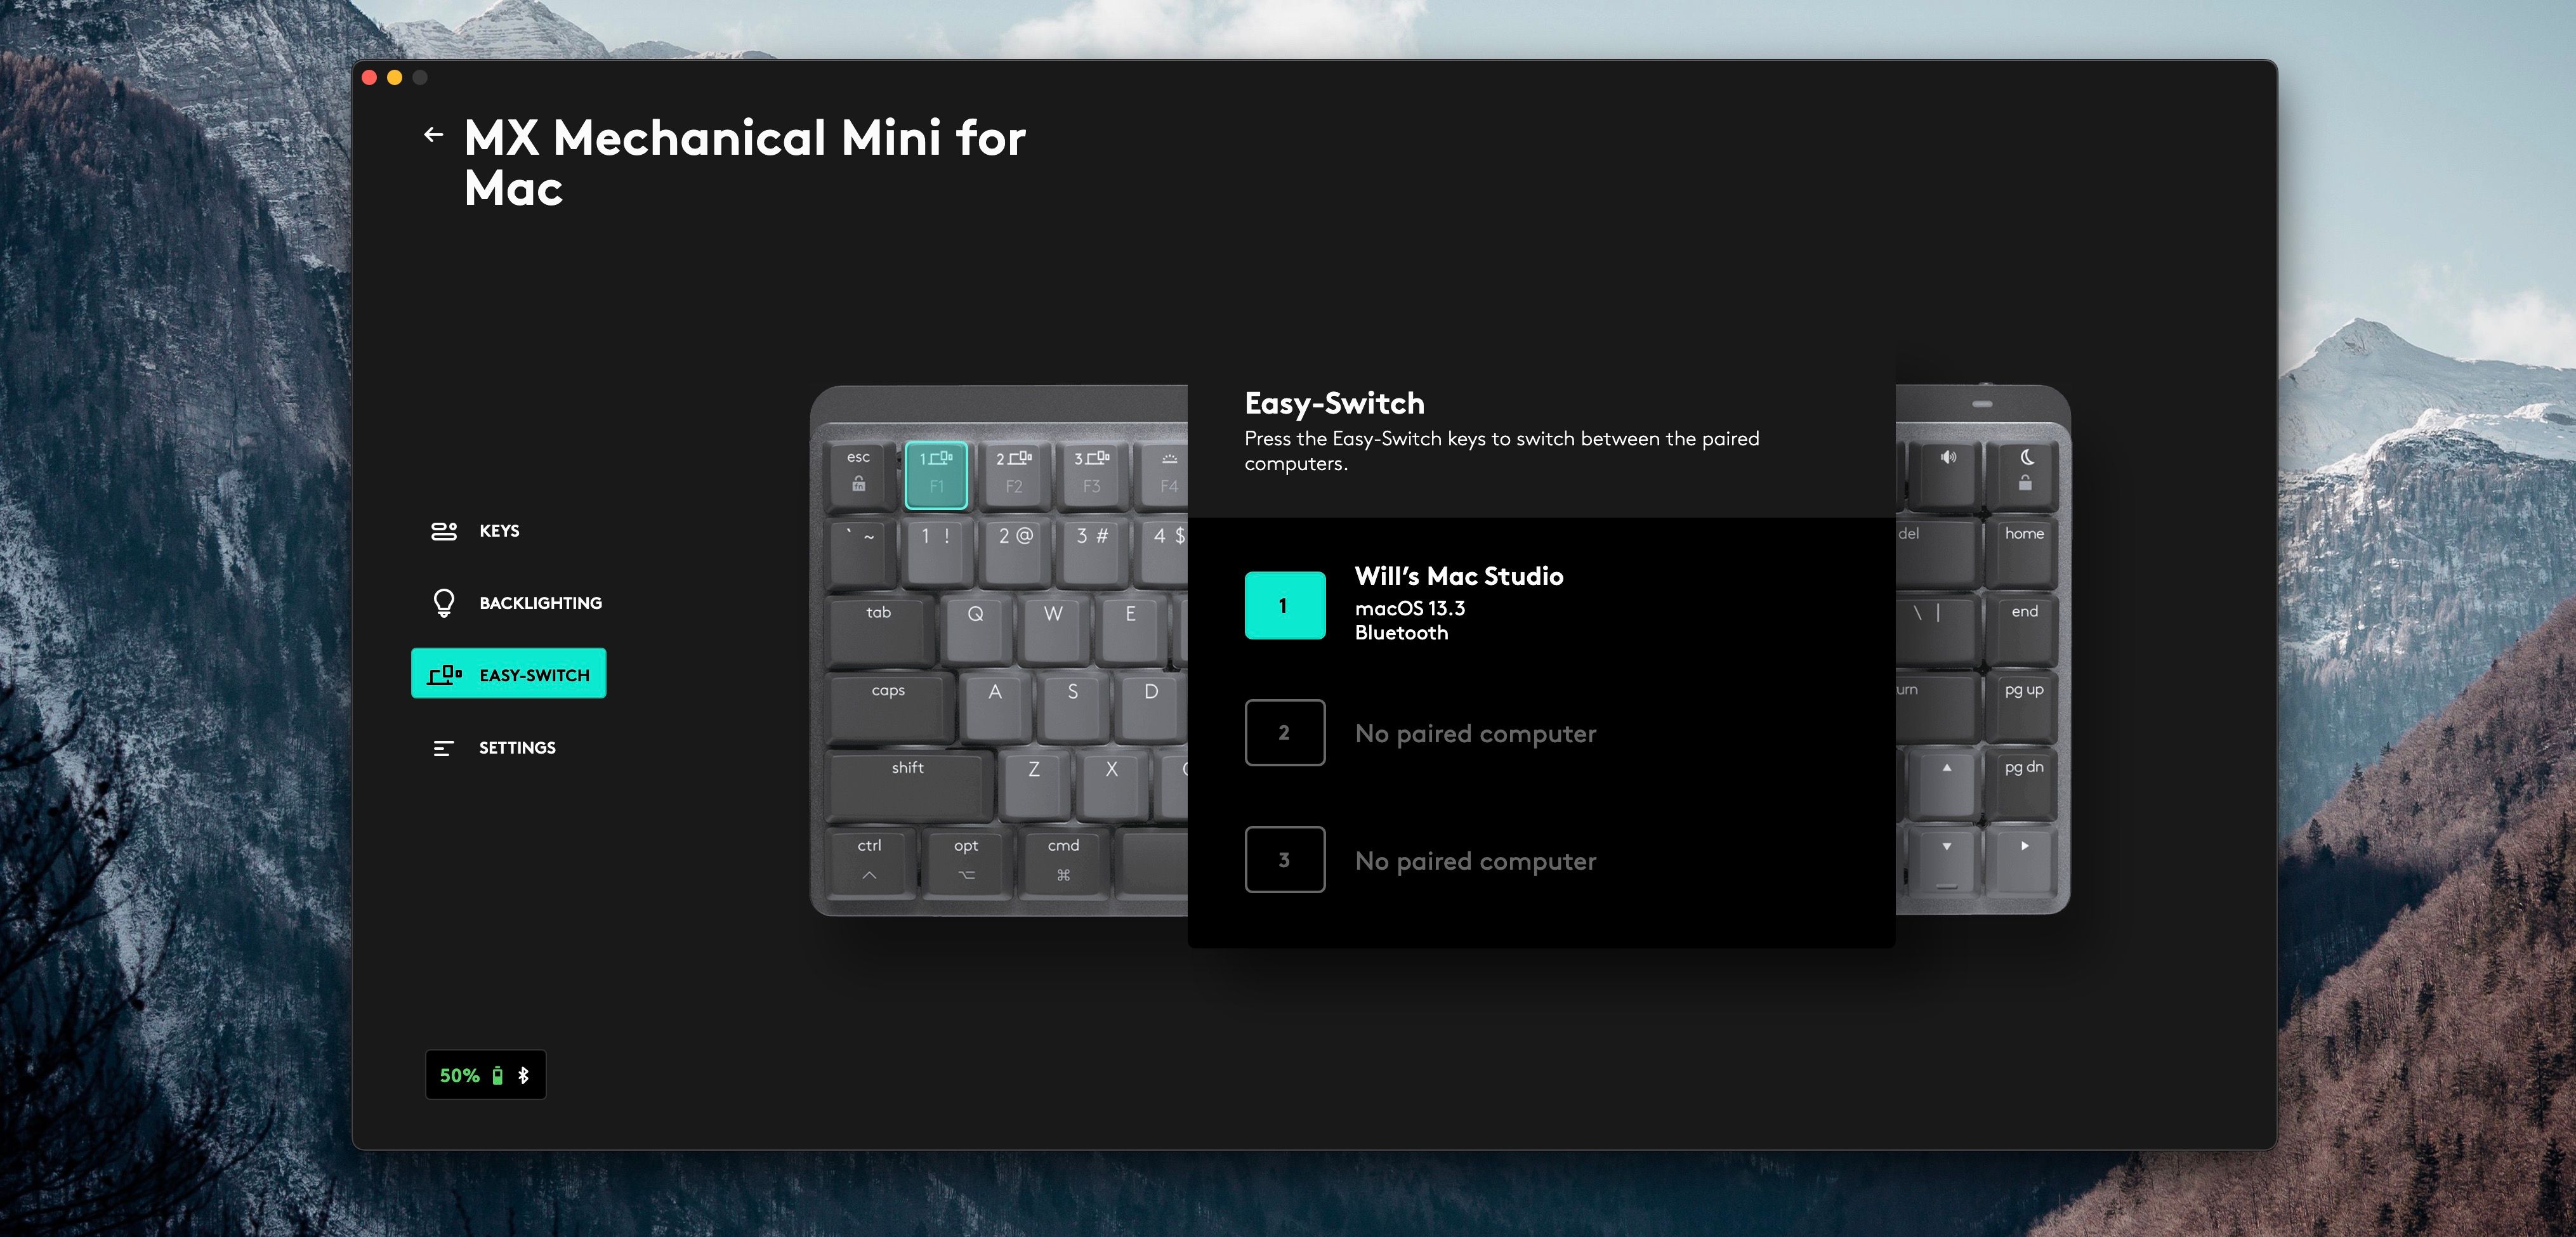
Task: Select the empty channel 2 slot
Action: pyautogui.click(x=1285, y=733)
